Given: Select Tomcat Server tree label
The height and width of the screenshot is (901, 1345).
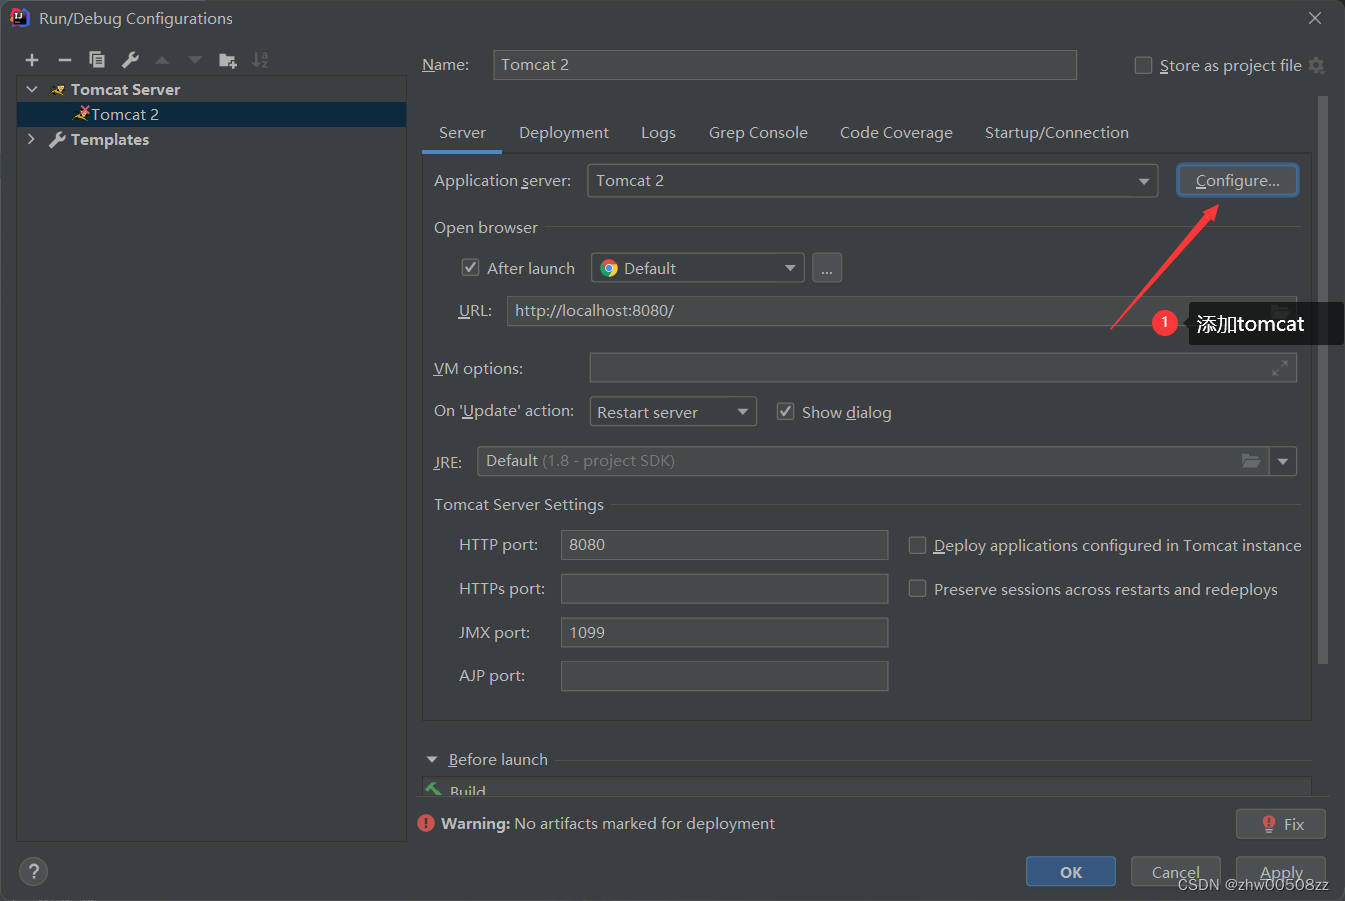Looking at the screenshot, I should (126, 90).
